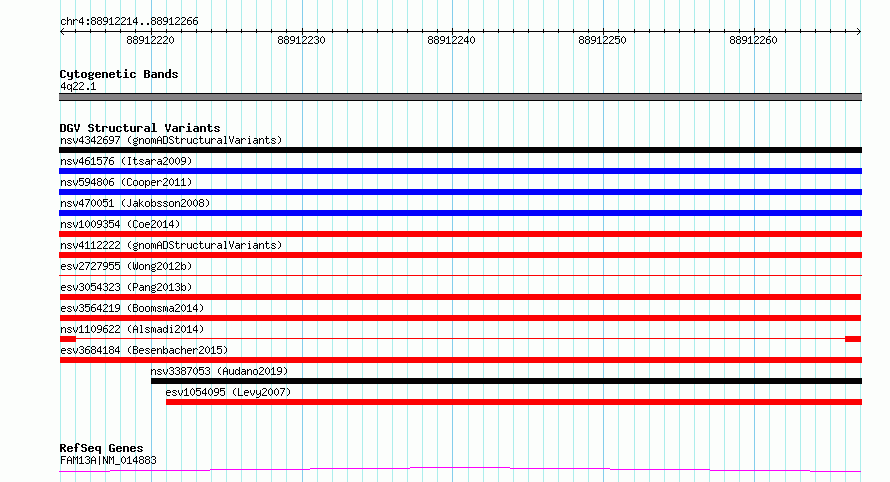Click the red bar for esv1054095

coord(514,402)
